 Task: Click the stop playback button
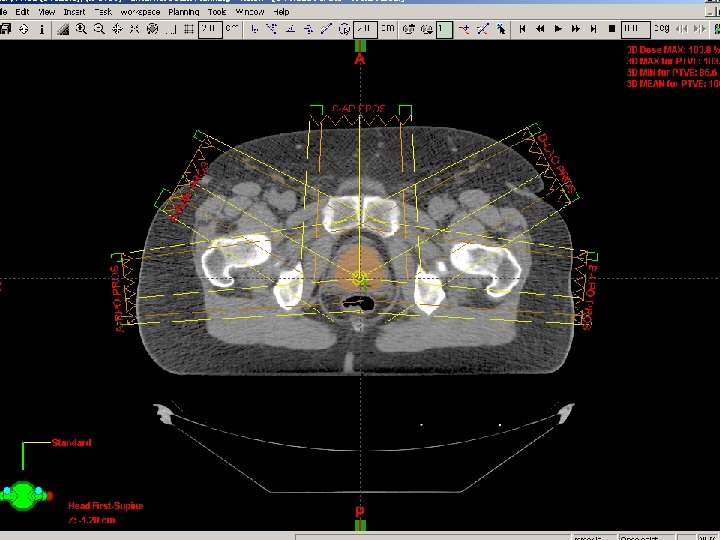click(612, 29)
